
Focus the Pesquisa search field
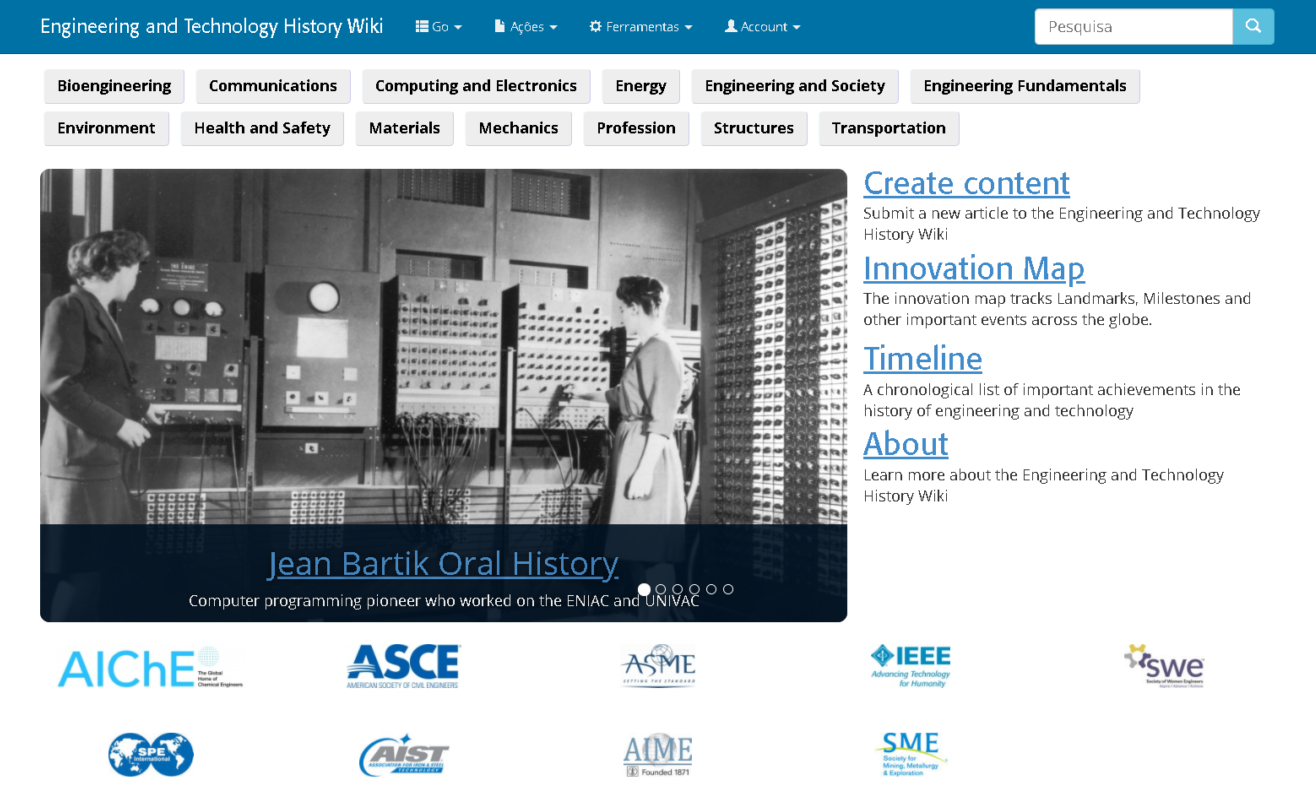1133,27
